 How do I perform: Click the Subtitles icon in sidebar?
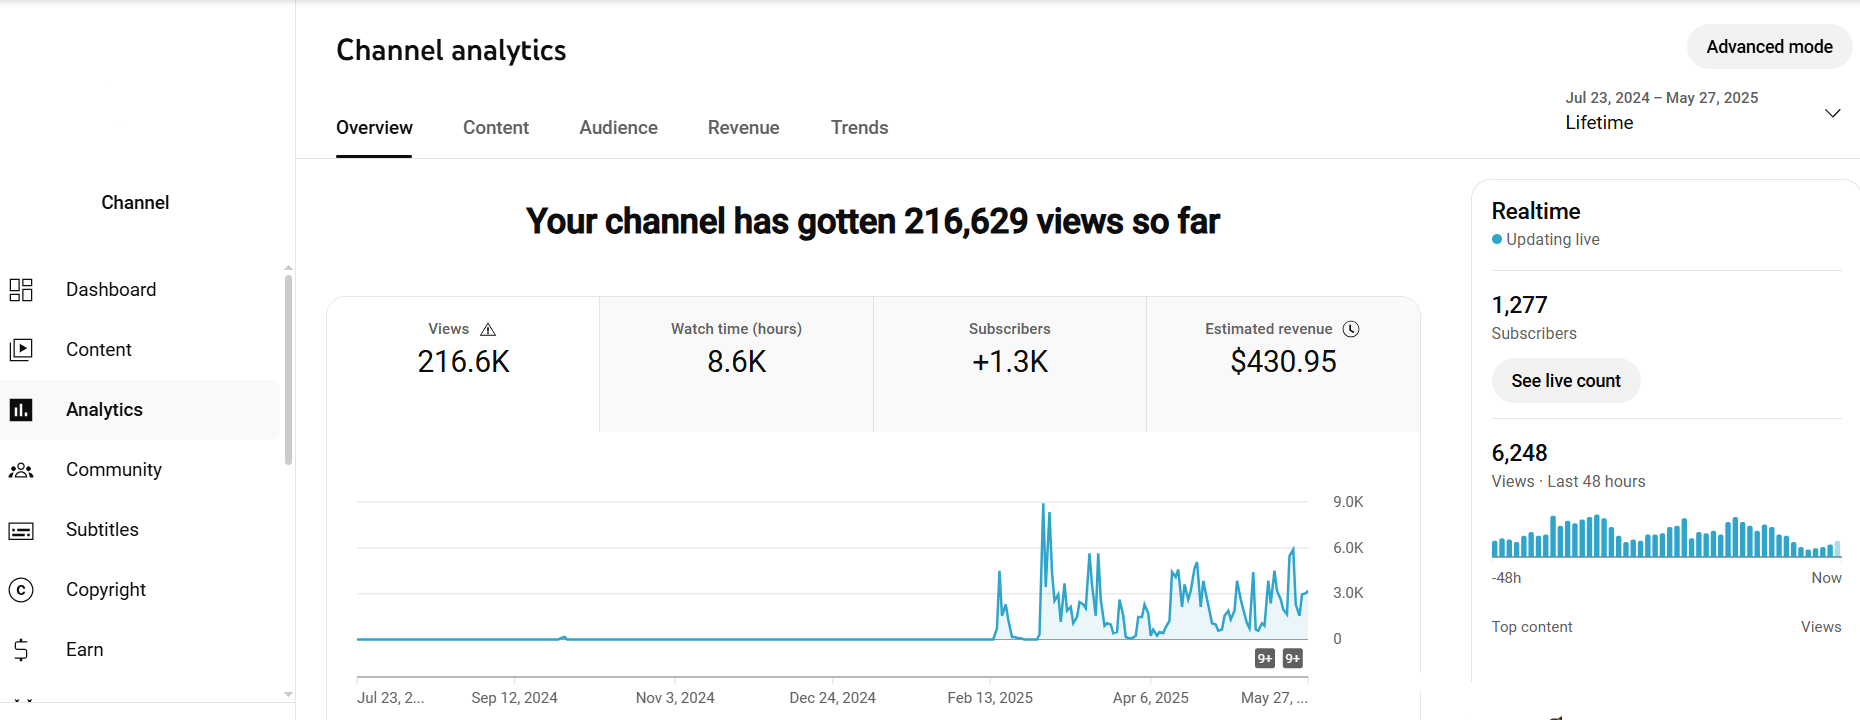coord(21,530)
